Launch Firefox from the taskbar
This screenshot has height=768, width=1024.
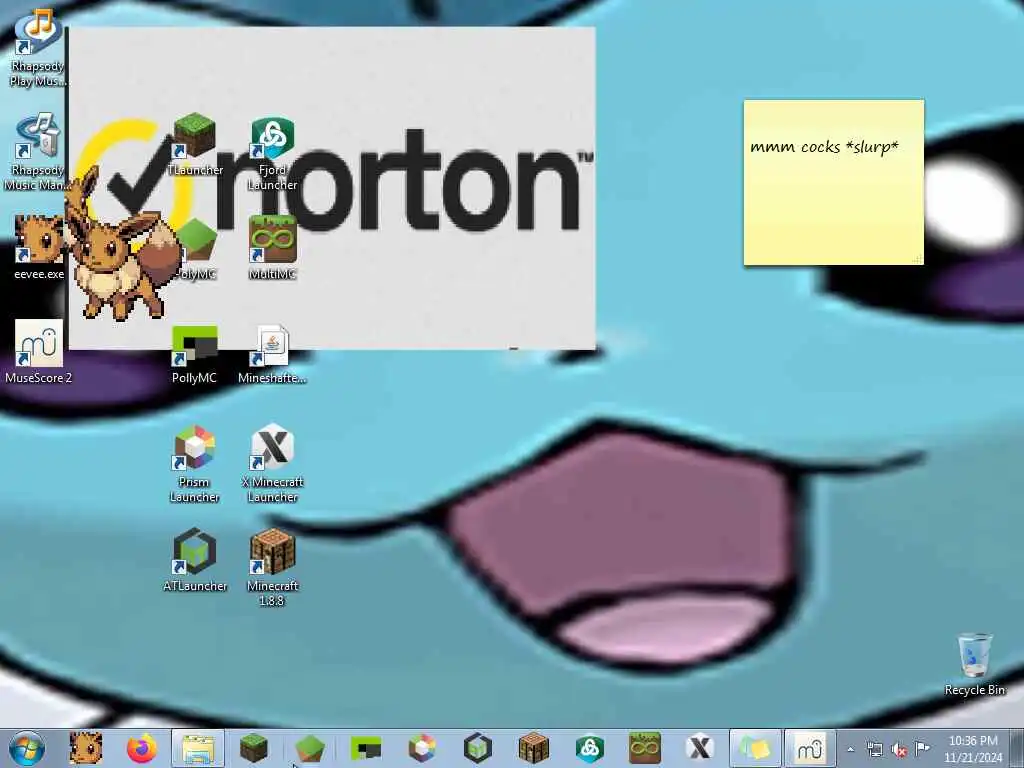(142, 748)
